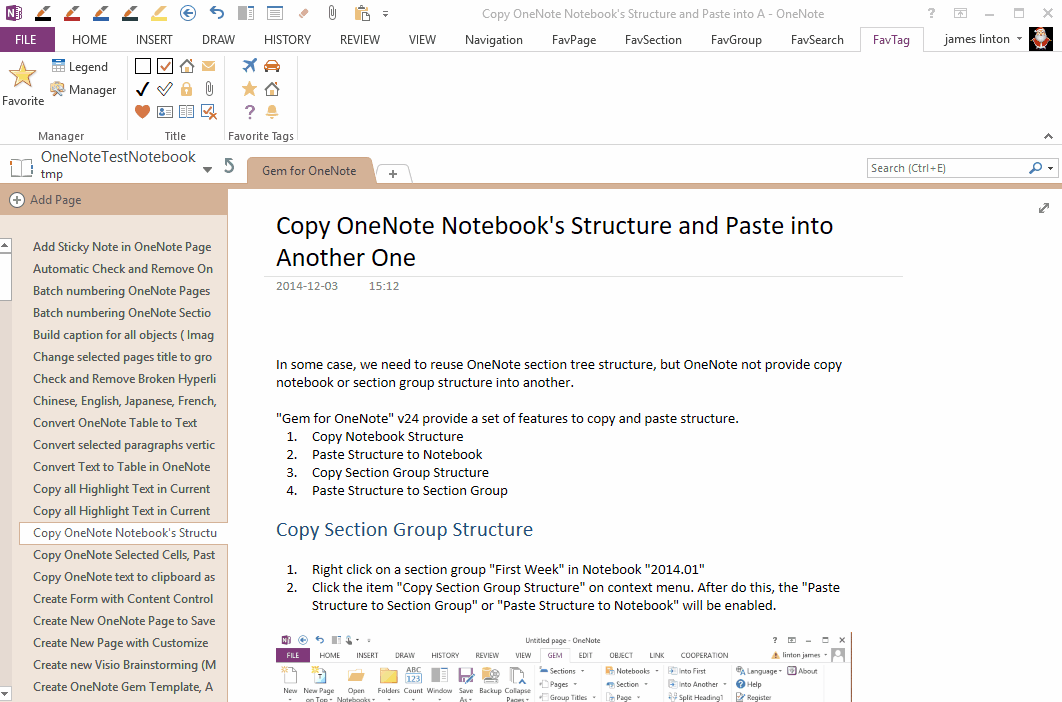Viewport: 1062px width, 702px height.
Task: Apply the contact card title tag
Action: click(x=165, y=112)
